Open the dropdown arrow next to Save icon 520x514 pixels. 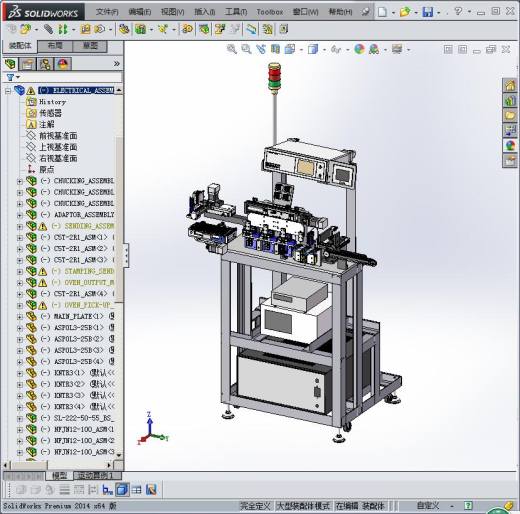[x=438, y=13]
